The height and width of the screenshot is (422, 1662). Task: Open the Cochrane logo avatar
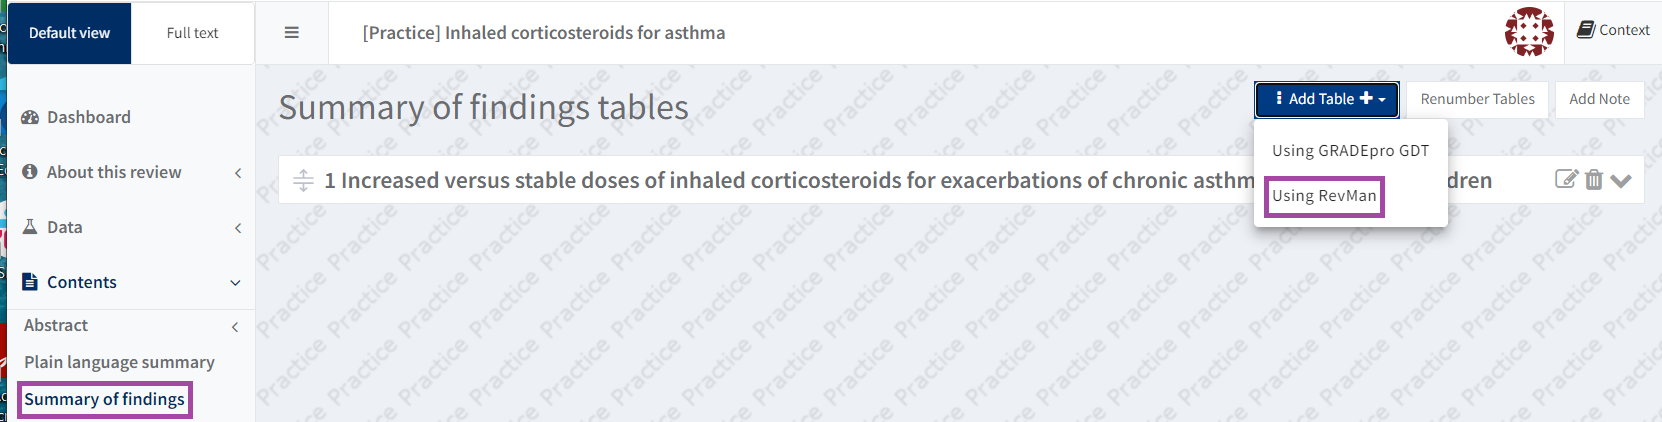point(1529,32)
